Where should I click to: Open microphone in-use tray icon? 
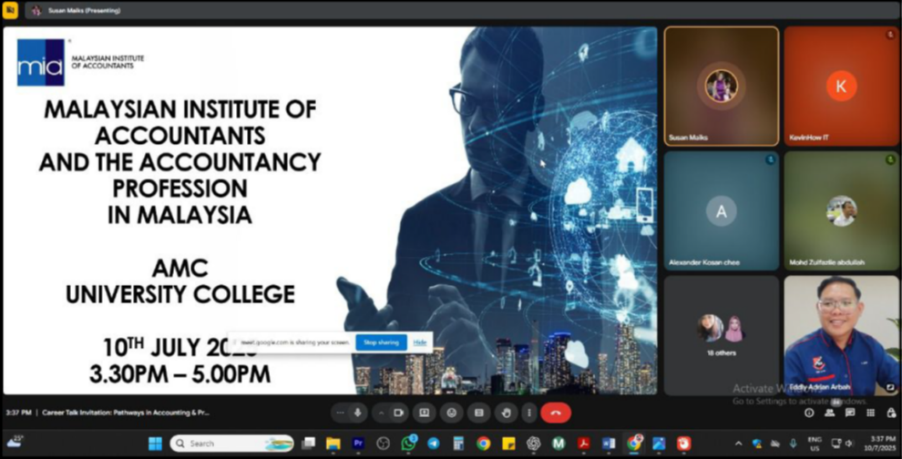pos(793,443)
